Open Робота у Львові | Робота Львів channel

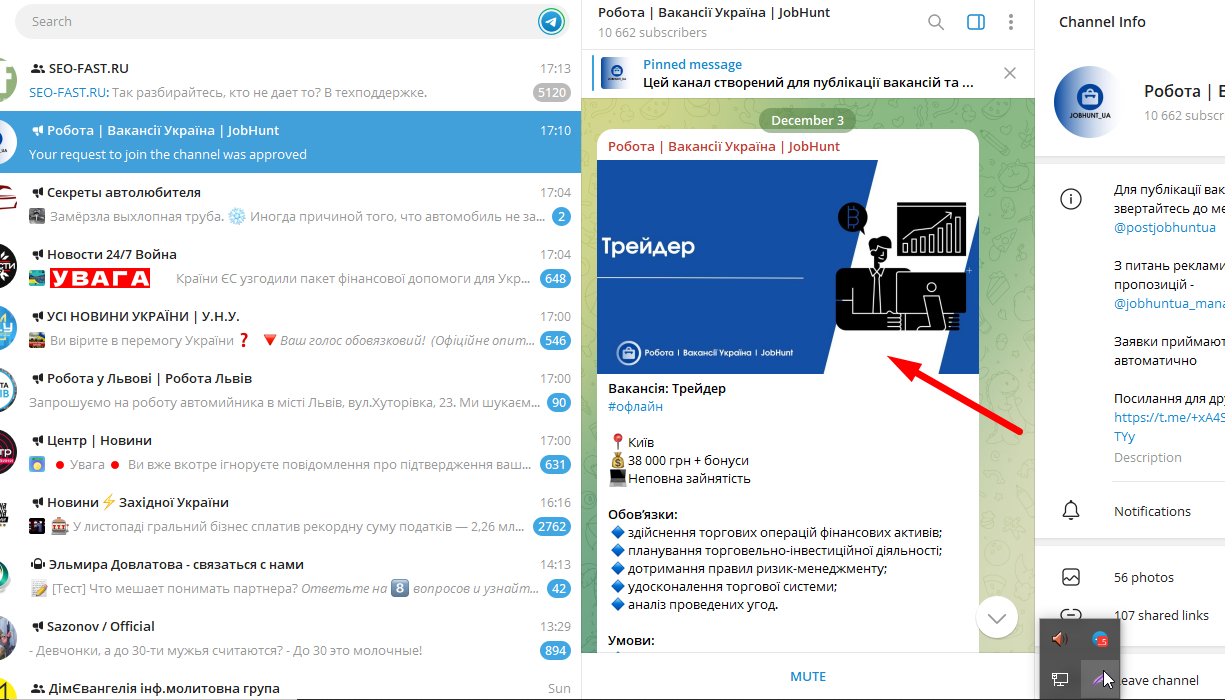point(290,390)
